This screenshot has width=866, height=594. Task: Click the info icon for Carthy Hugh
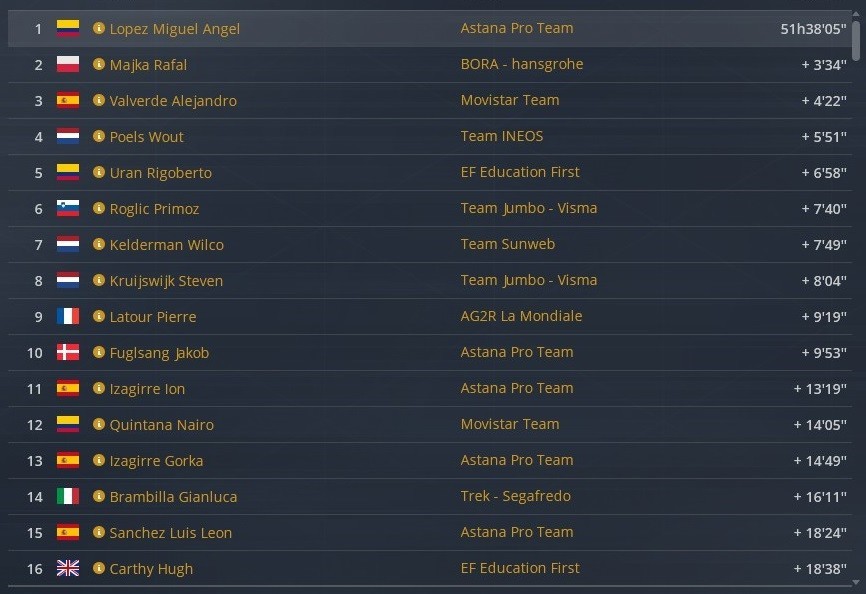[x=99, y=568]
